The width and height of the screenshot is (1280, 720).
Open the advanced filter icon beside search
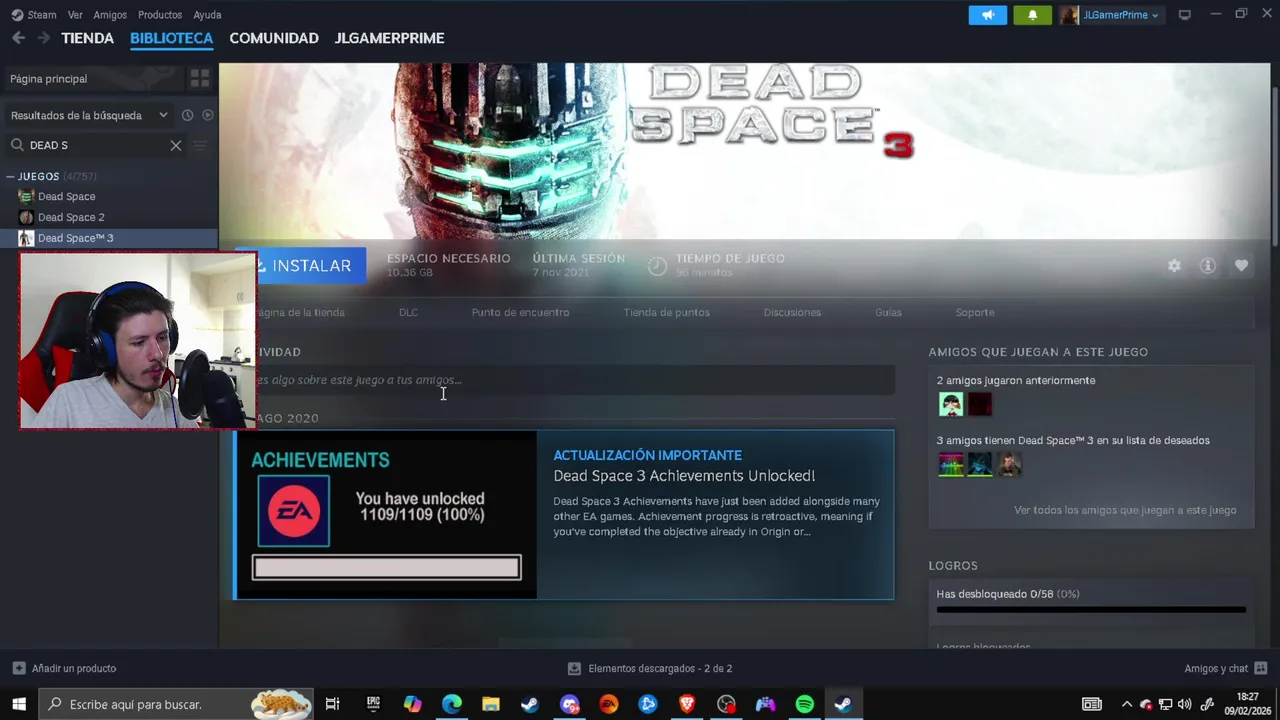[200, 145]
